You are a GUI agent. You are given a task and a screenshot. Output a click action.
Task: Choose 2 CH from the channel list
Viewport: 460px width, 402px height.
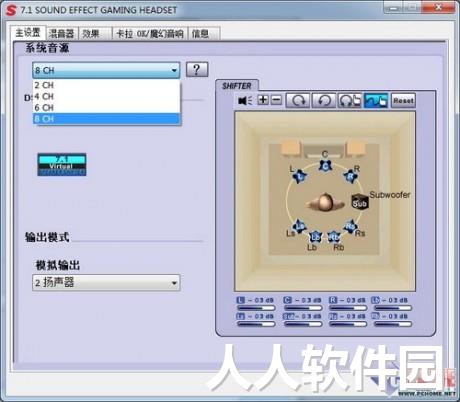[x=106, y=85]
